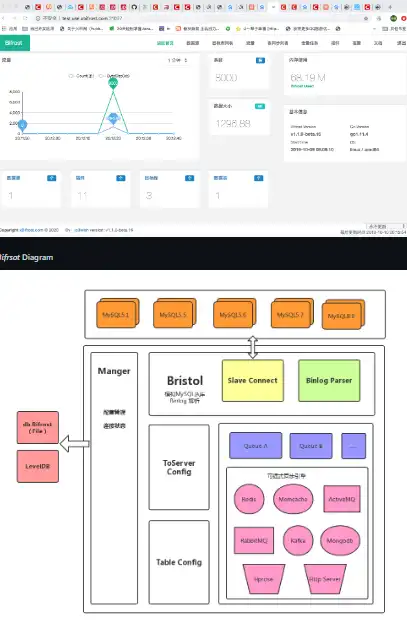The image size is (407, 624).
Task: Select the green highlighted navigation item
Action: click(x=165, y=43)
